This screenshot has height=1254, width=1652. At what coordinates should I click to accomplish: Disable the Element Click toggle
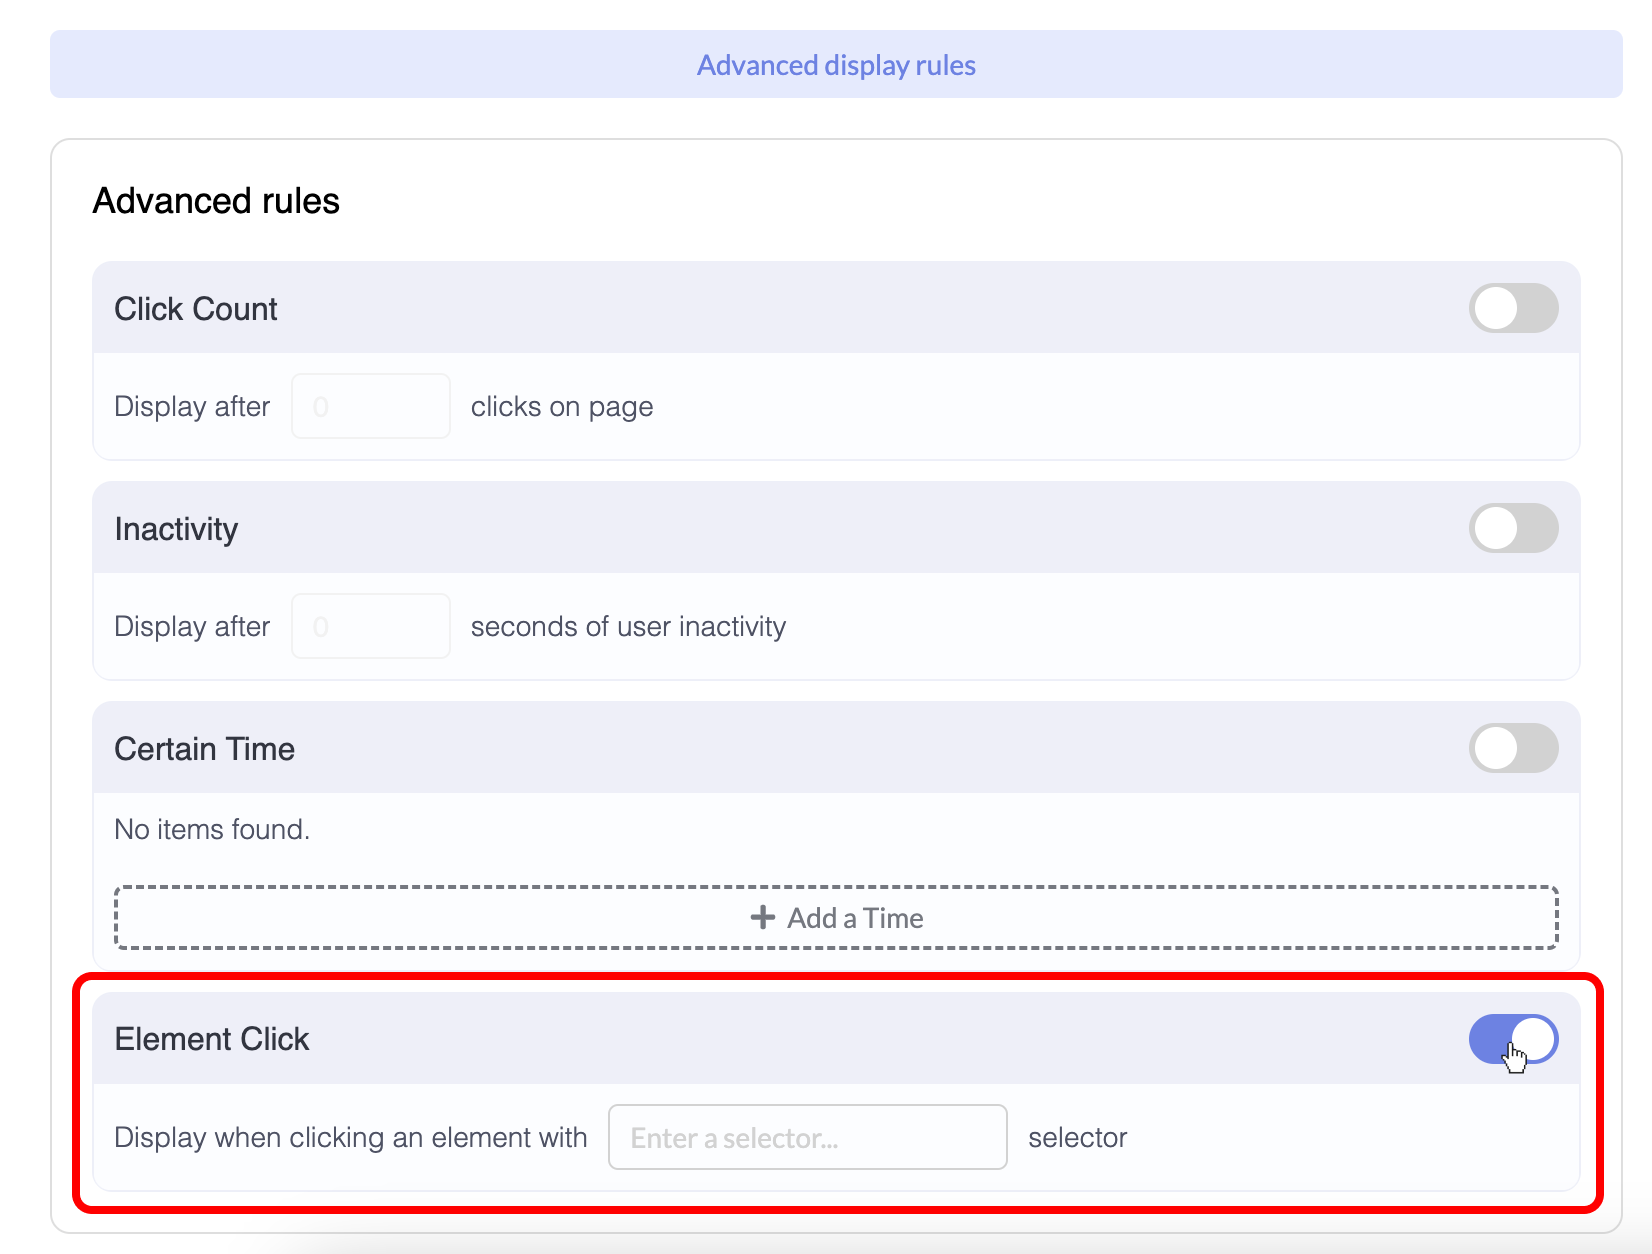click(1512, 1040)
